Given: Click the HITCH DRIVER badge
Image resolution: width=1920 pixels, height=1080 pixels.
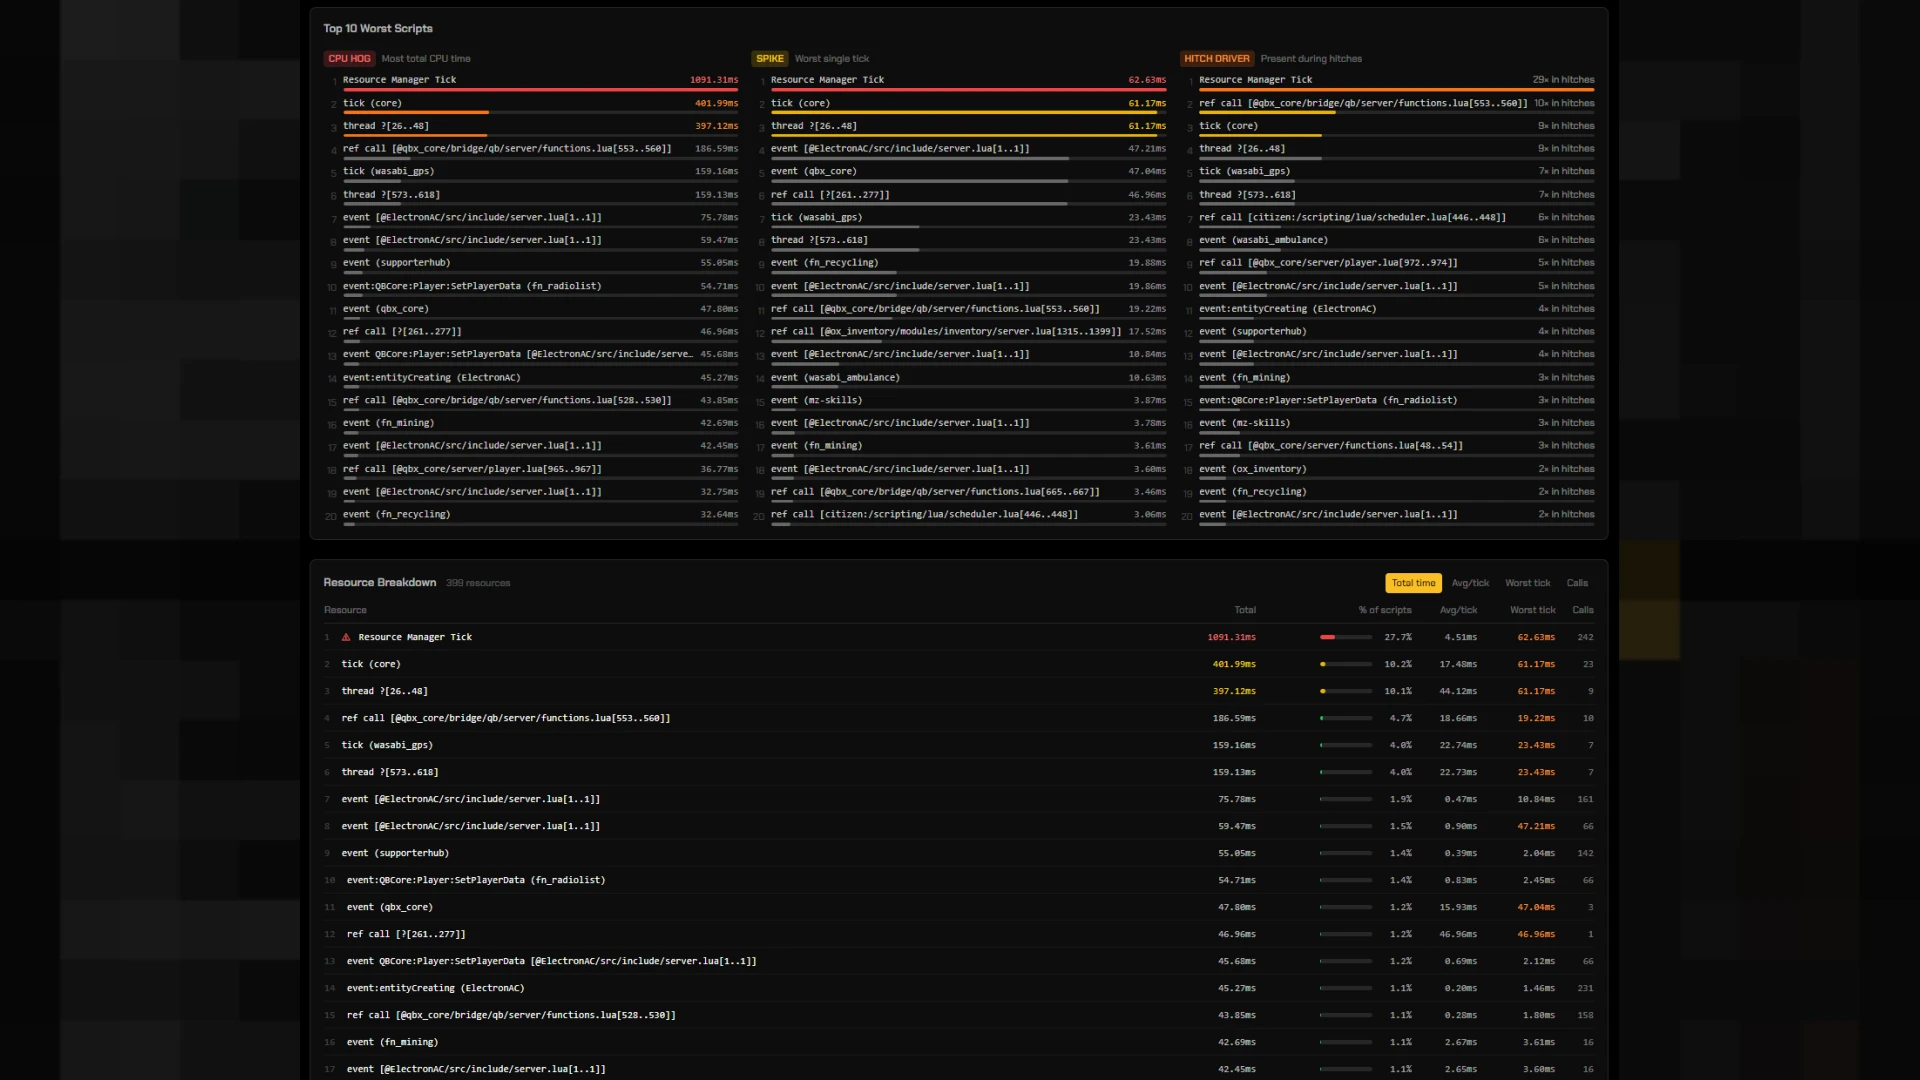Looking at the screenshot, I should [1217, 59].
